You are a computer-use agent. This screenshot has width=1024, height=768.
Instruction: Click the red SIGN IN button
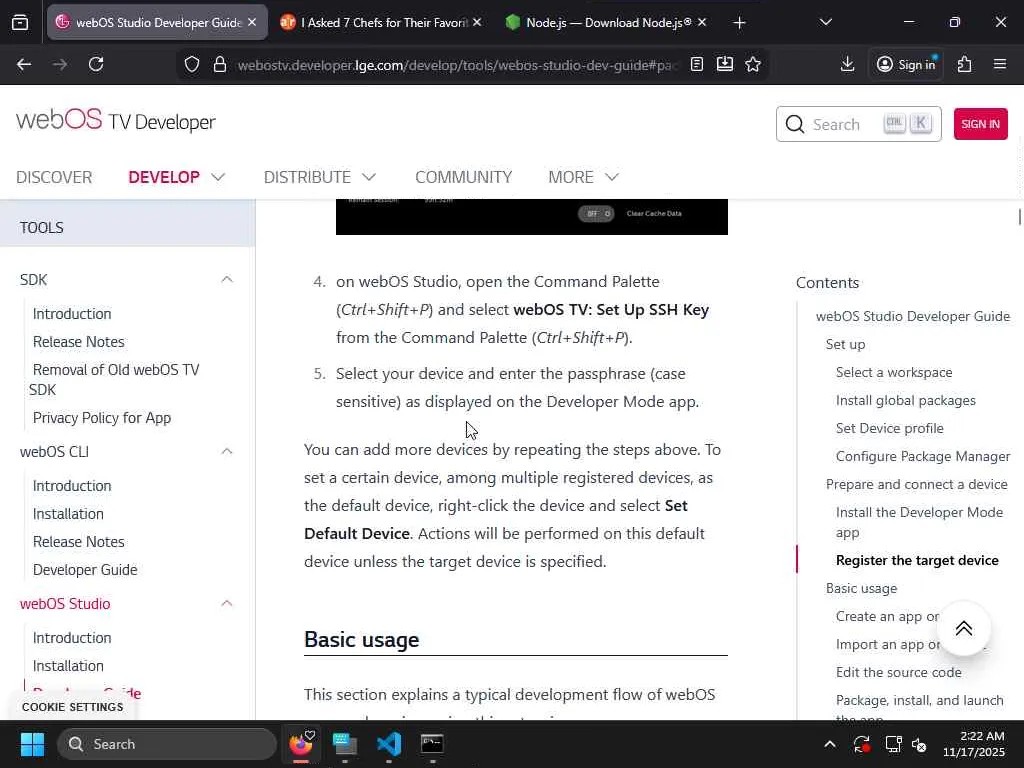[980, 124]
